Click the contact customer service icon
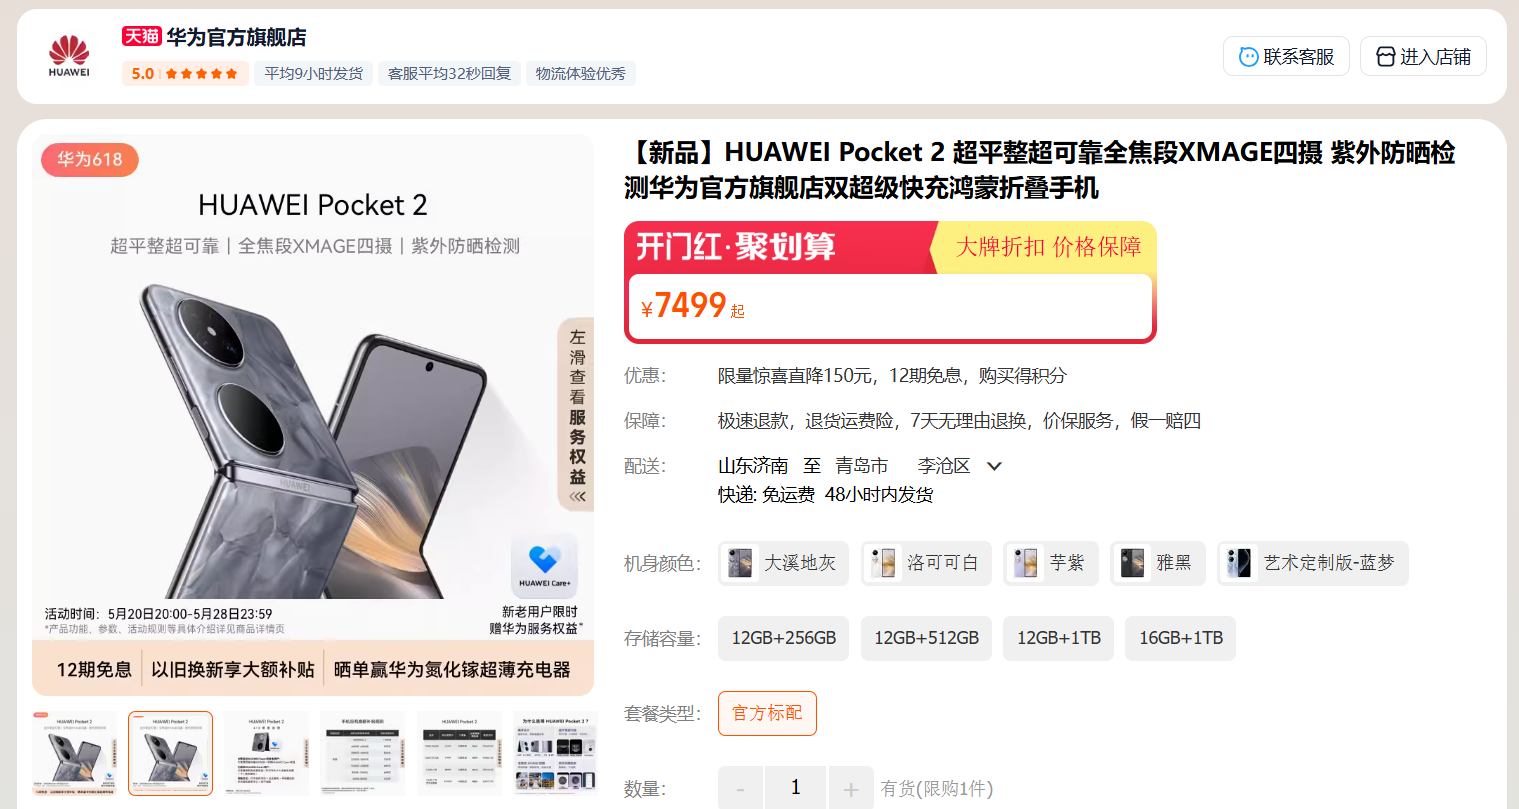Screen dimensions: 1519x809 coord(1248,57)
